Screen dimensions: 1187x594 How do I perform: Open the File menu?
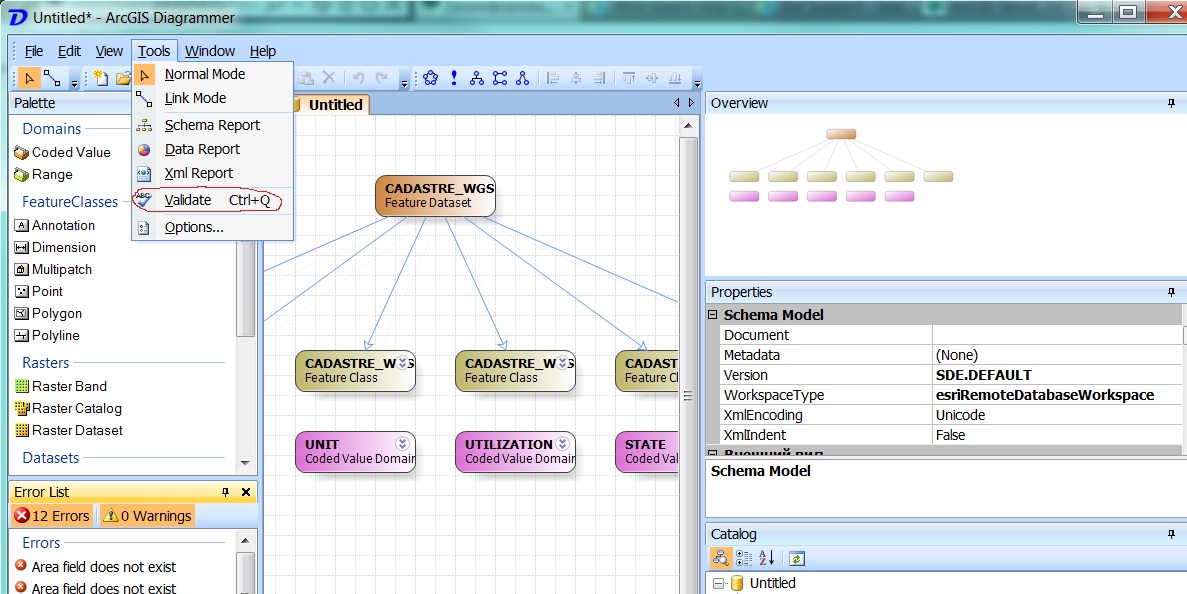(x=34, y=51)
